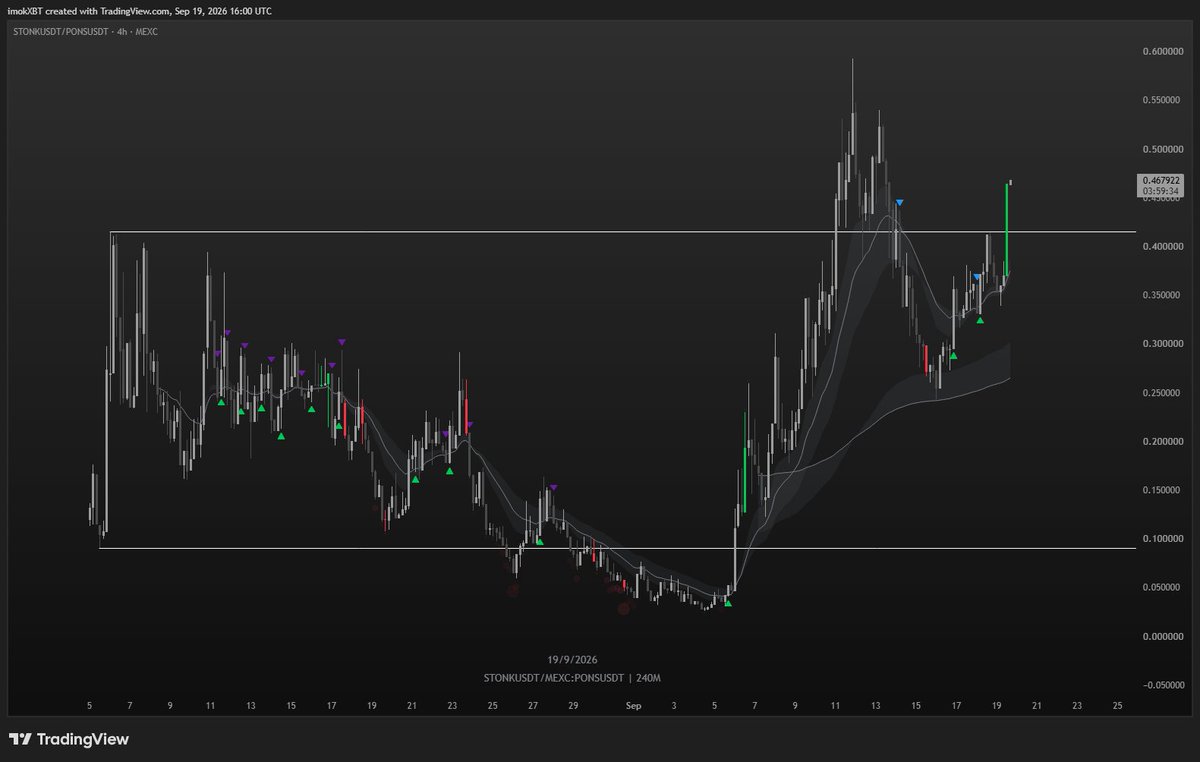Select the current price label 0.467922
The width and height of the screenshot is (1200, 762).
point(1159,180)
